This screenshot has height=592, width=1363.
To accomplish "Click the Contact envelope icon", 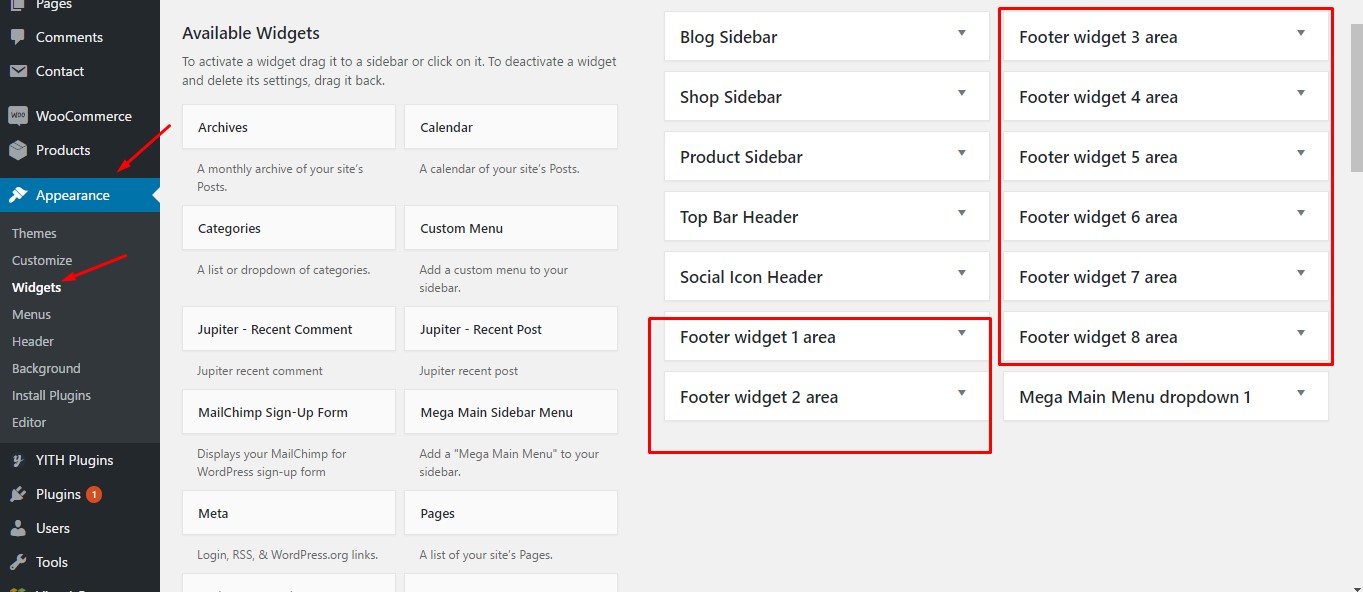I will click(x=20, y=70).
